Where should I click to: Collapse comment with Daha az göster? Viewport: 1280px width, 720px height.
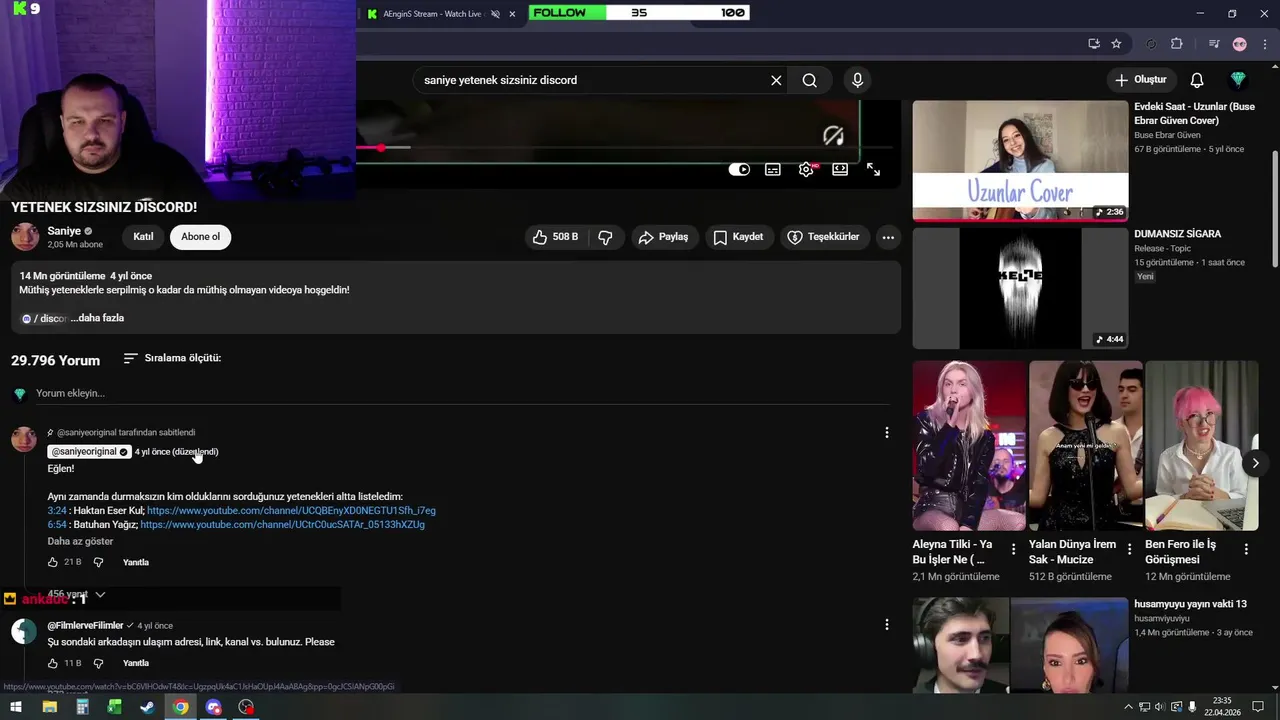[80, 541]
